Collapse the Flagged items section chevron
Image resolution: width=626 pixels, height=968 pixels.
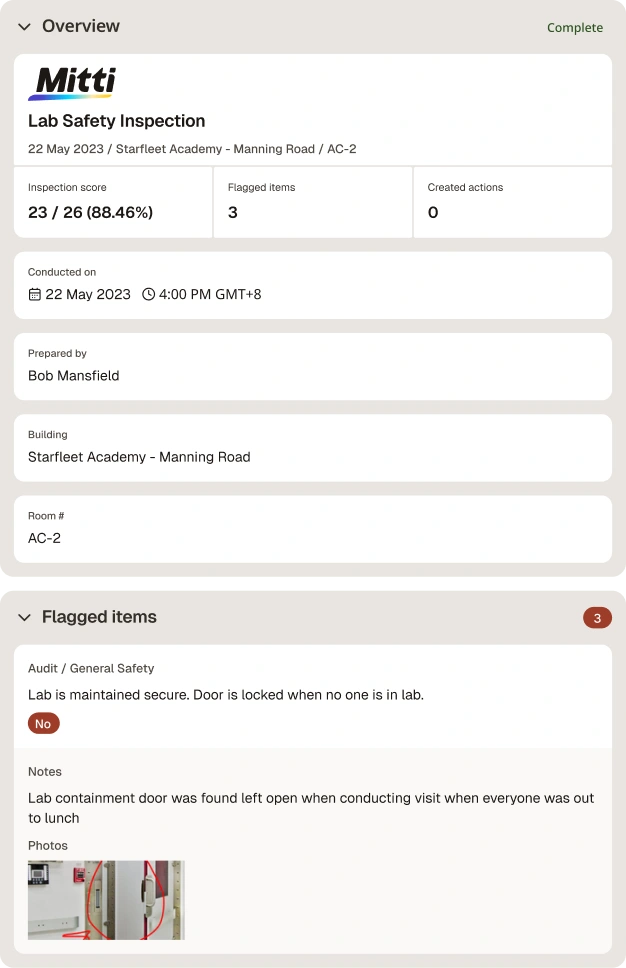24,617
